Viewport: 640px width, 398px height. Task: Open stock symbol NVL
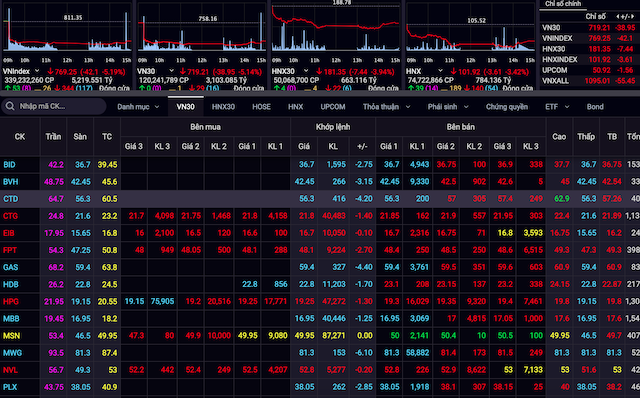coord(10,370)
